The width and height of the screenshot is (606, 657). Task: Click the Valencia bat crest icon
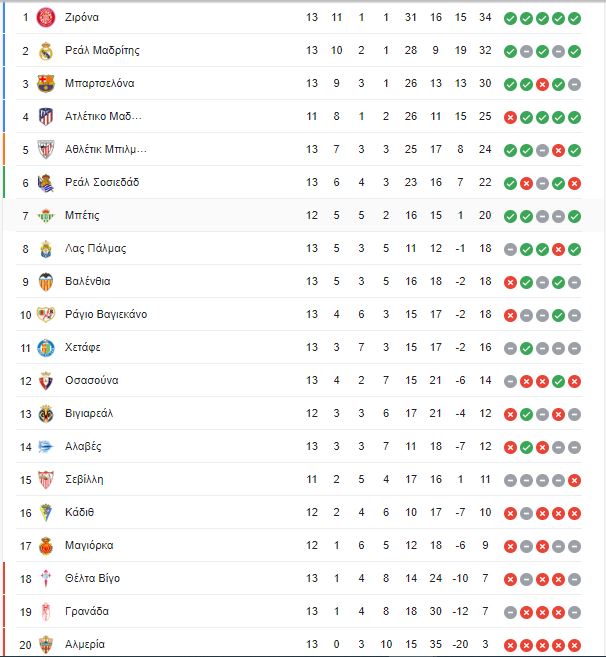pos(46,282)
